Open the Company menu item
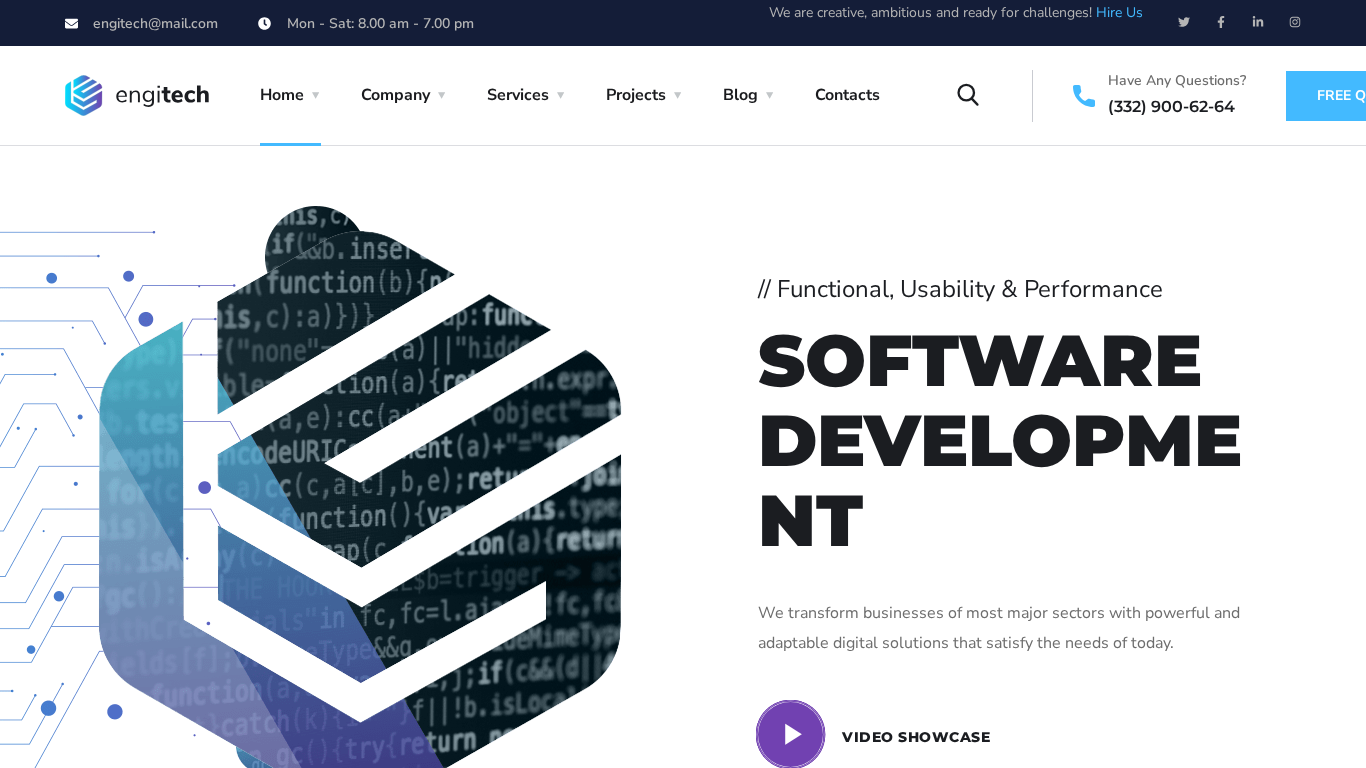 395,95
